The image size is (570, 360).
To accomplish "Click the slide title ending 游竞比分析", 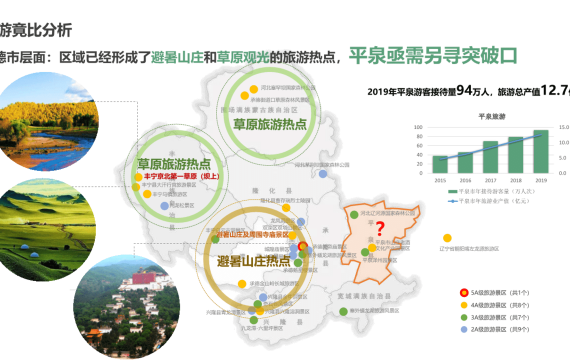I will click(x=36, y=30).
